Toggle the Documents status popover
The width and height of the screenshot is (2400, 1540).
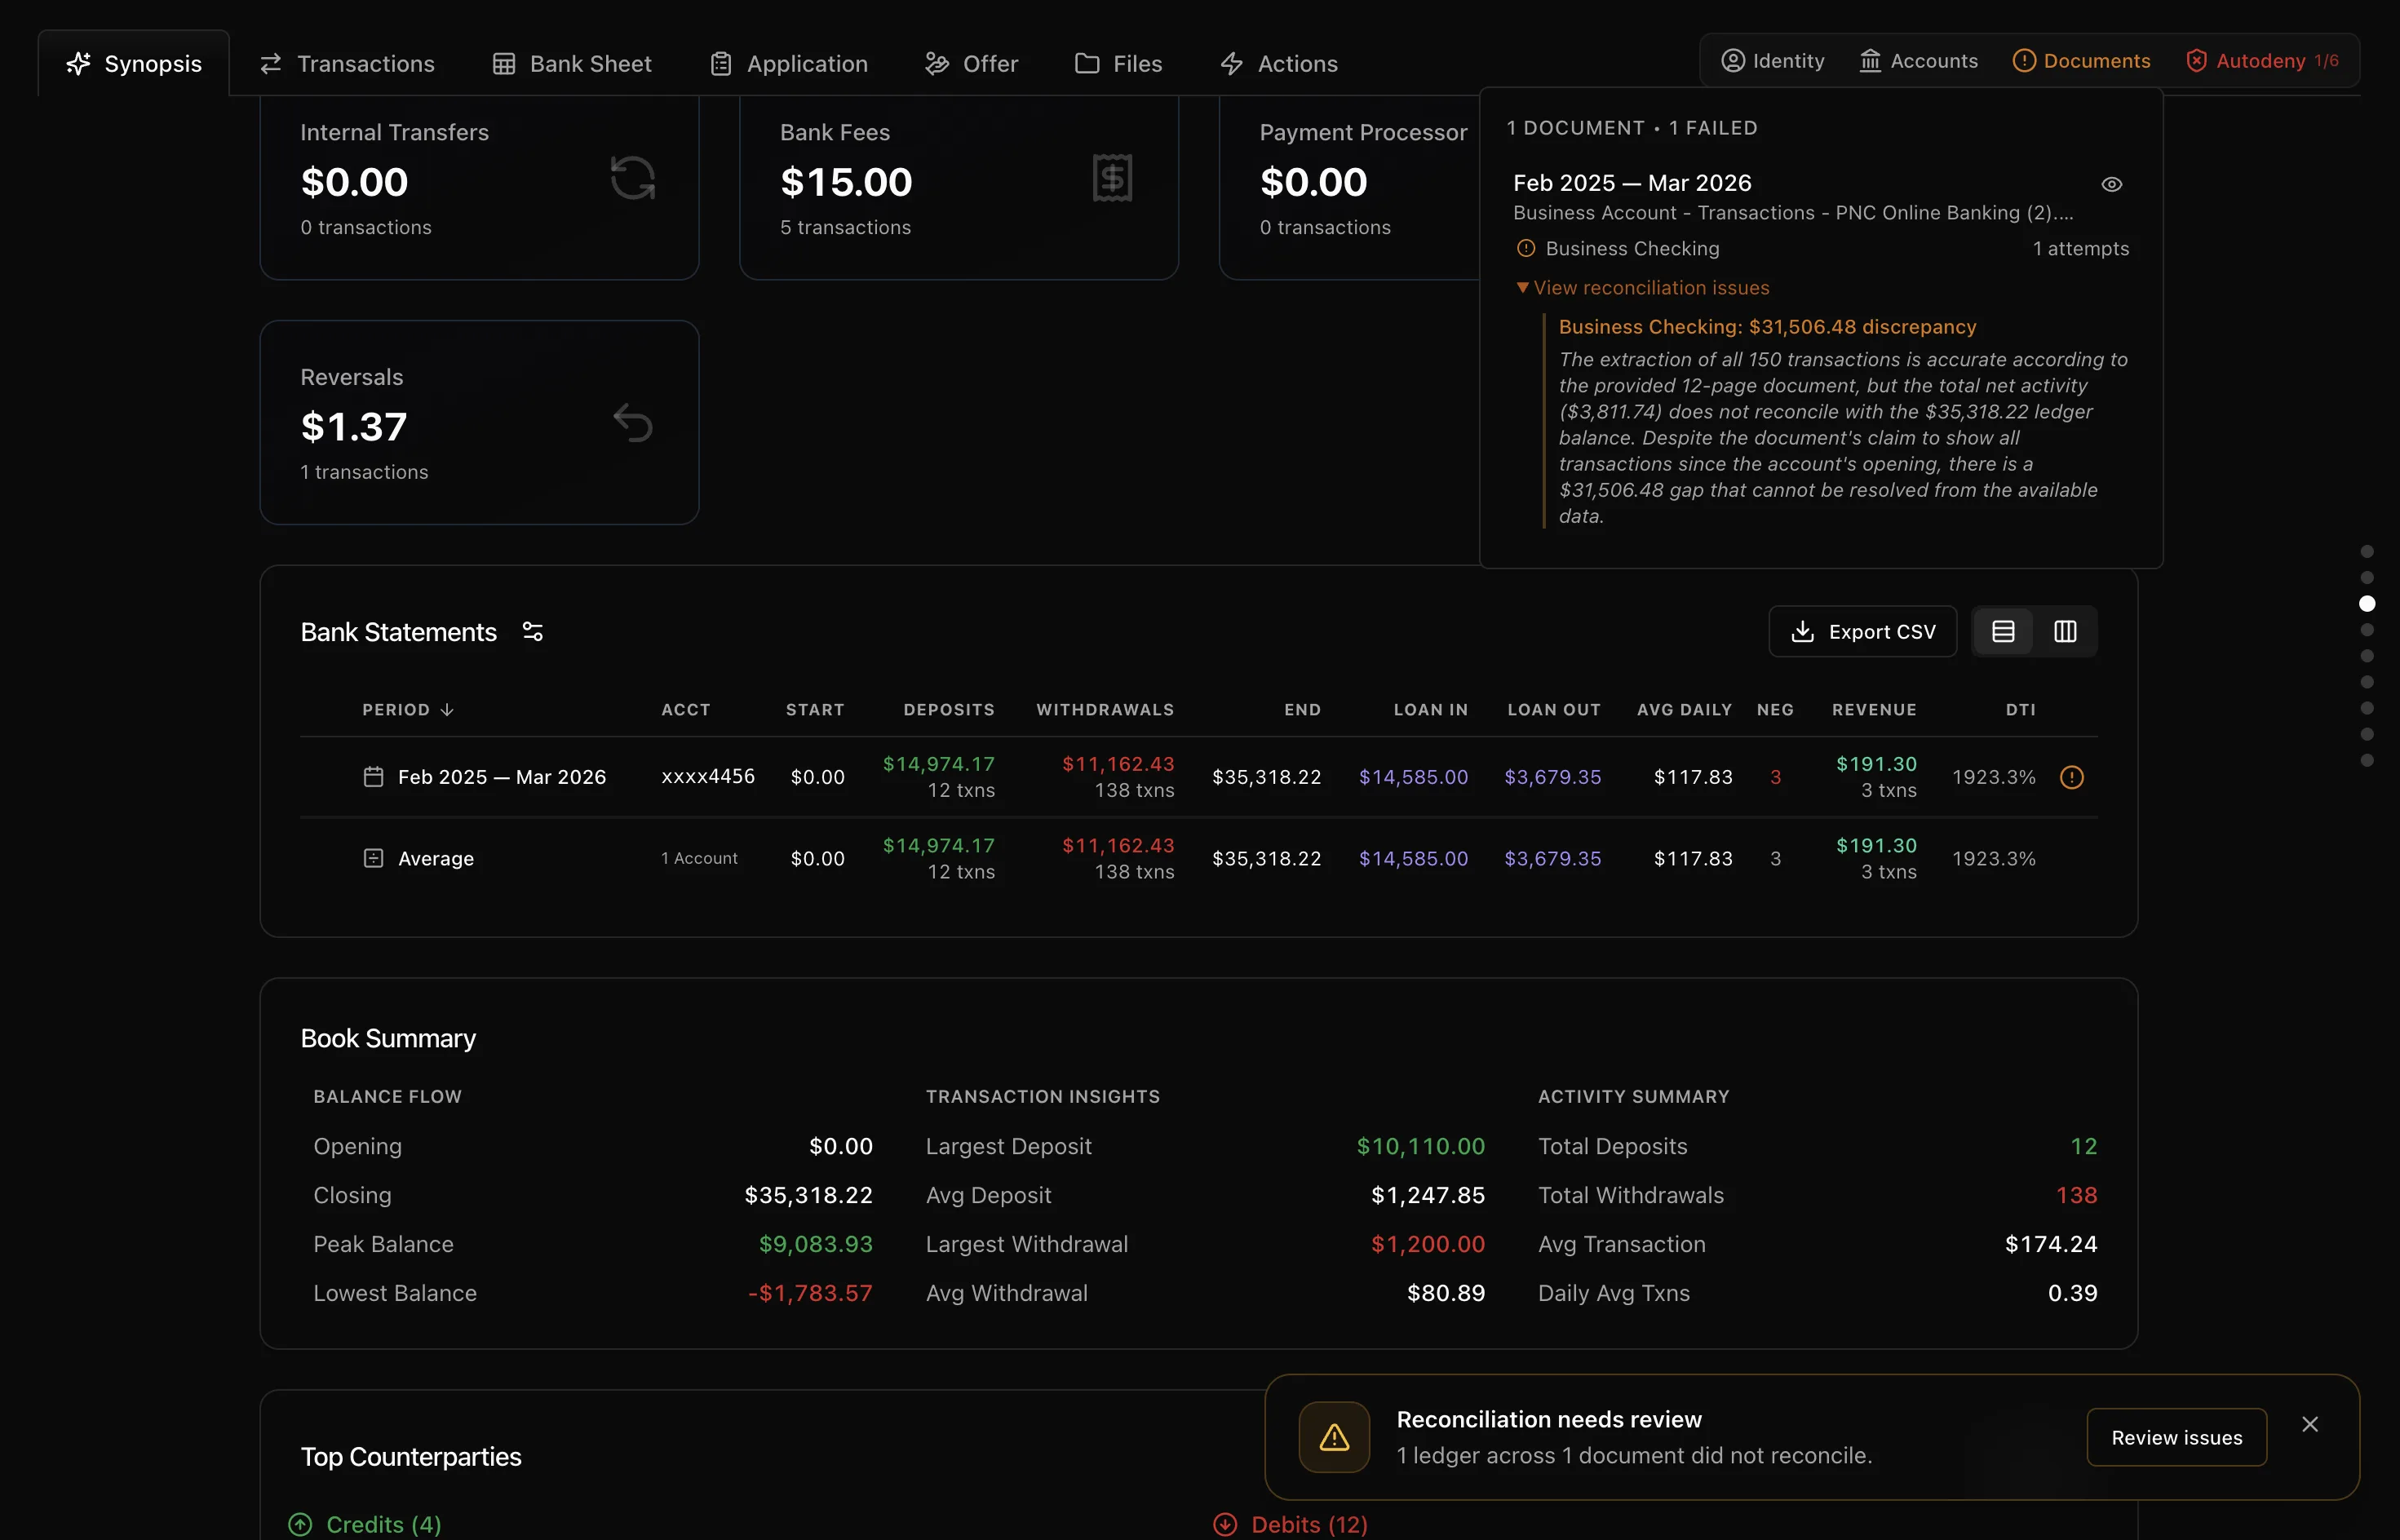[x=2081, y=61]
